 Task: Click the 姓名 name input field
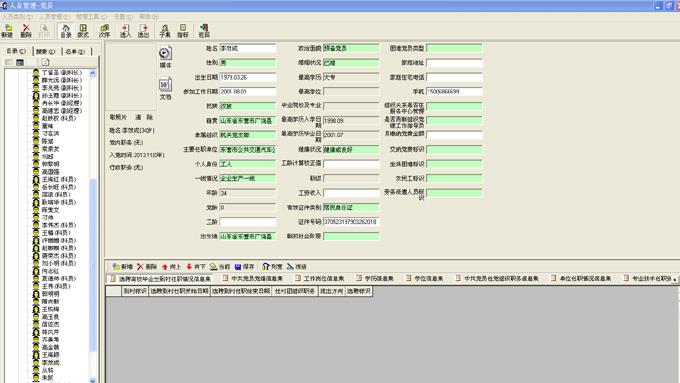pyautogui.click(x=248, y=48)
